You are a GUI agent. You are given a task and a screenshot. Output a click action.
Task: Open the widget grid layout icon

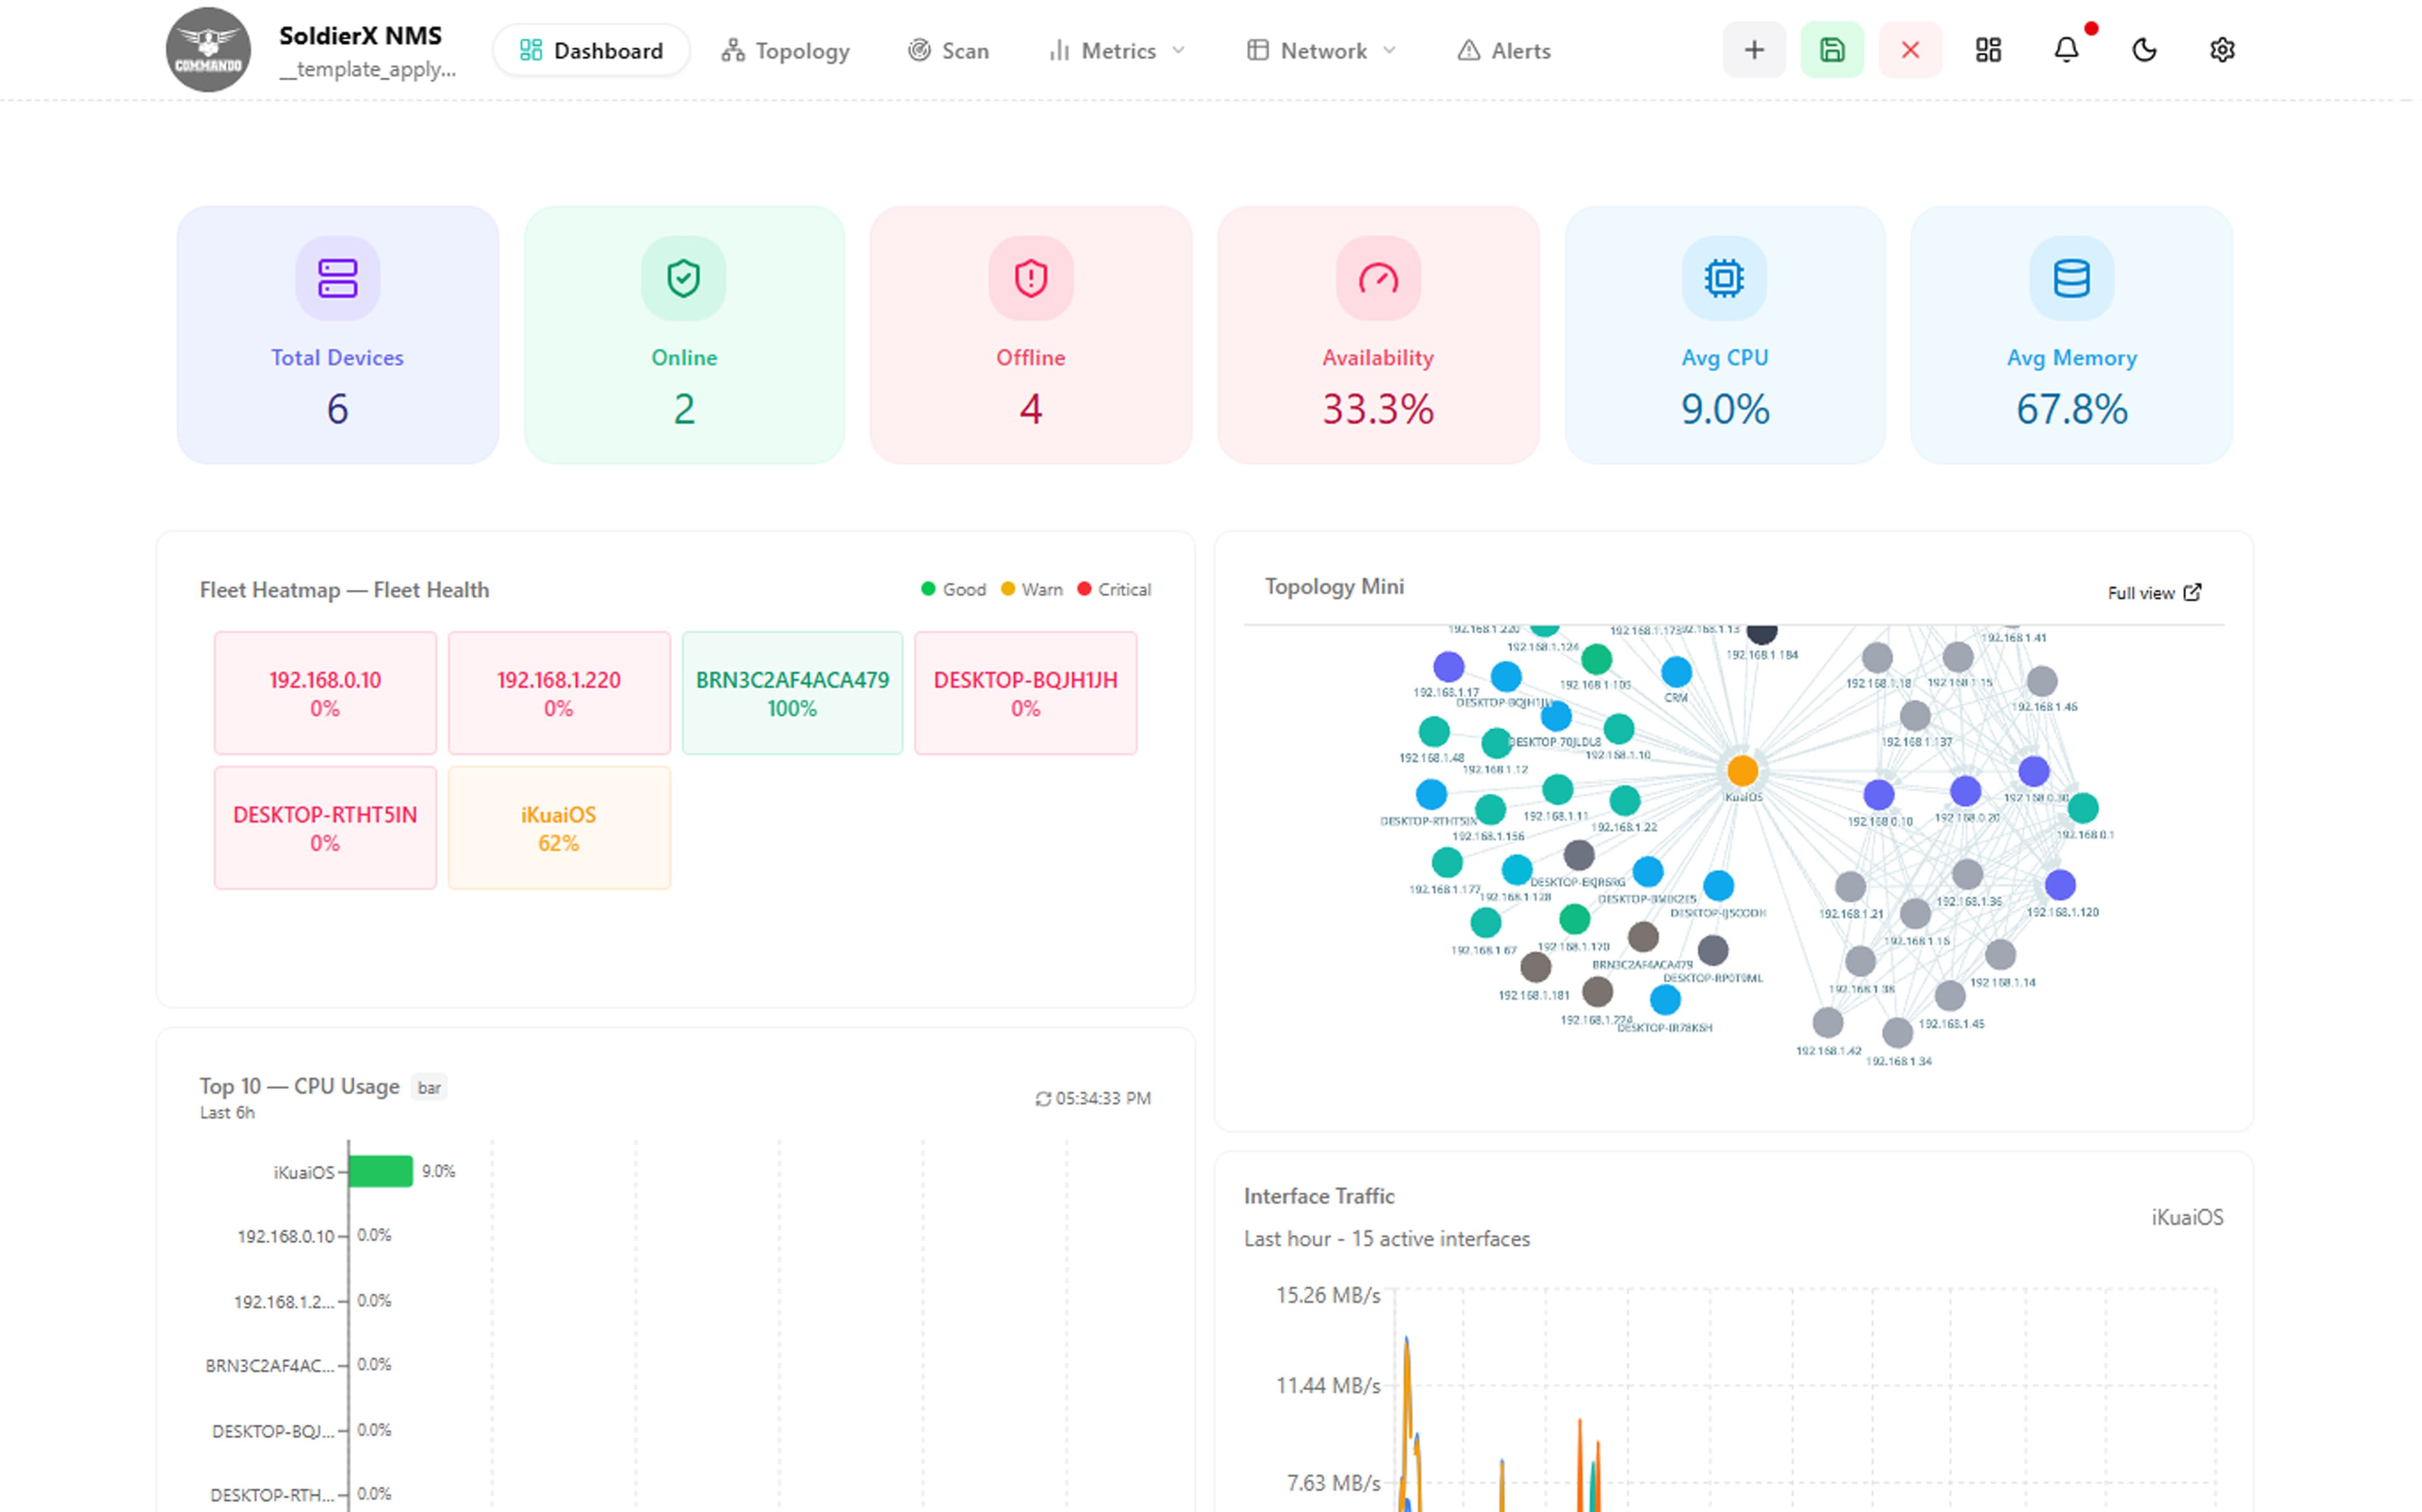[x=1988, y=50]
